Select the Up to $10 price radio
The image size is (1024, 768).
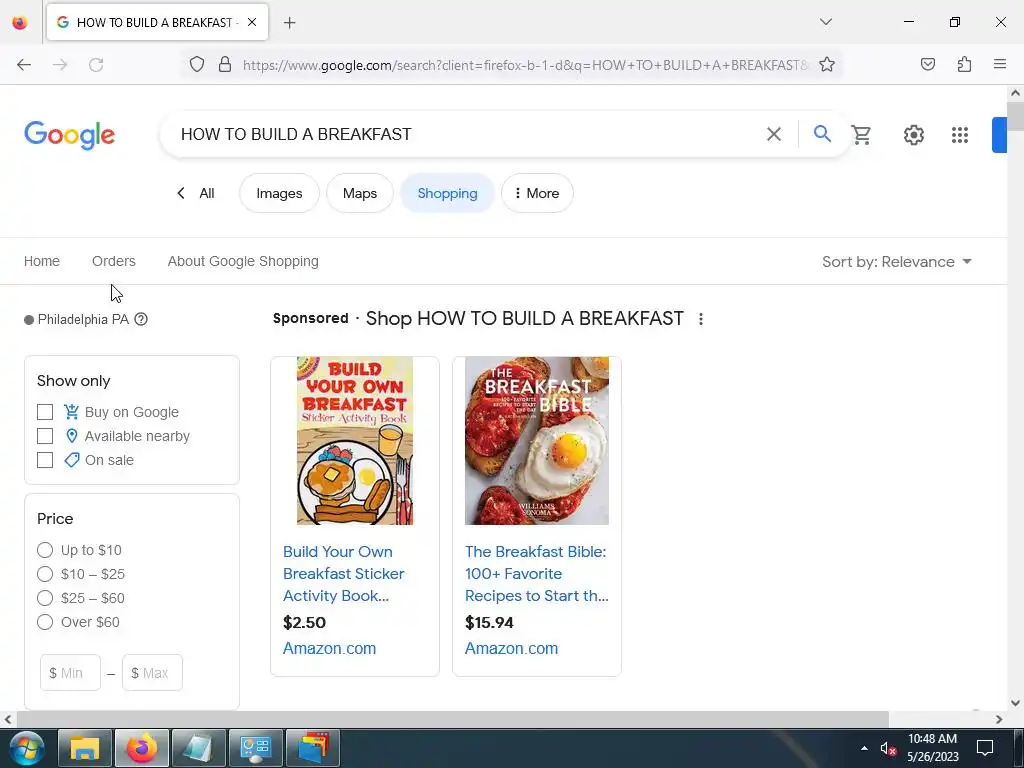[x=45, y=550]
